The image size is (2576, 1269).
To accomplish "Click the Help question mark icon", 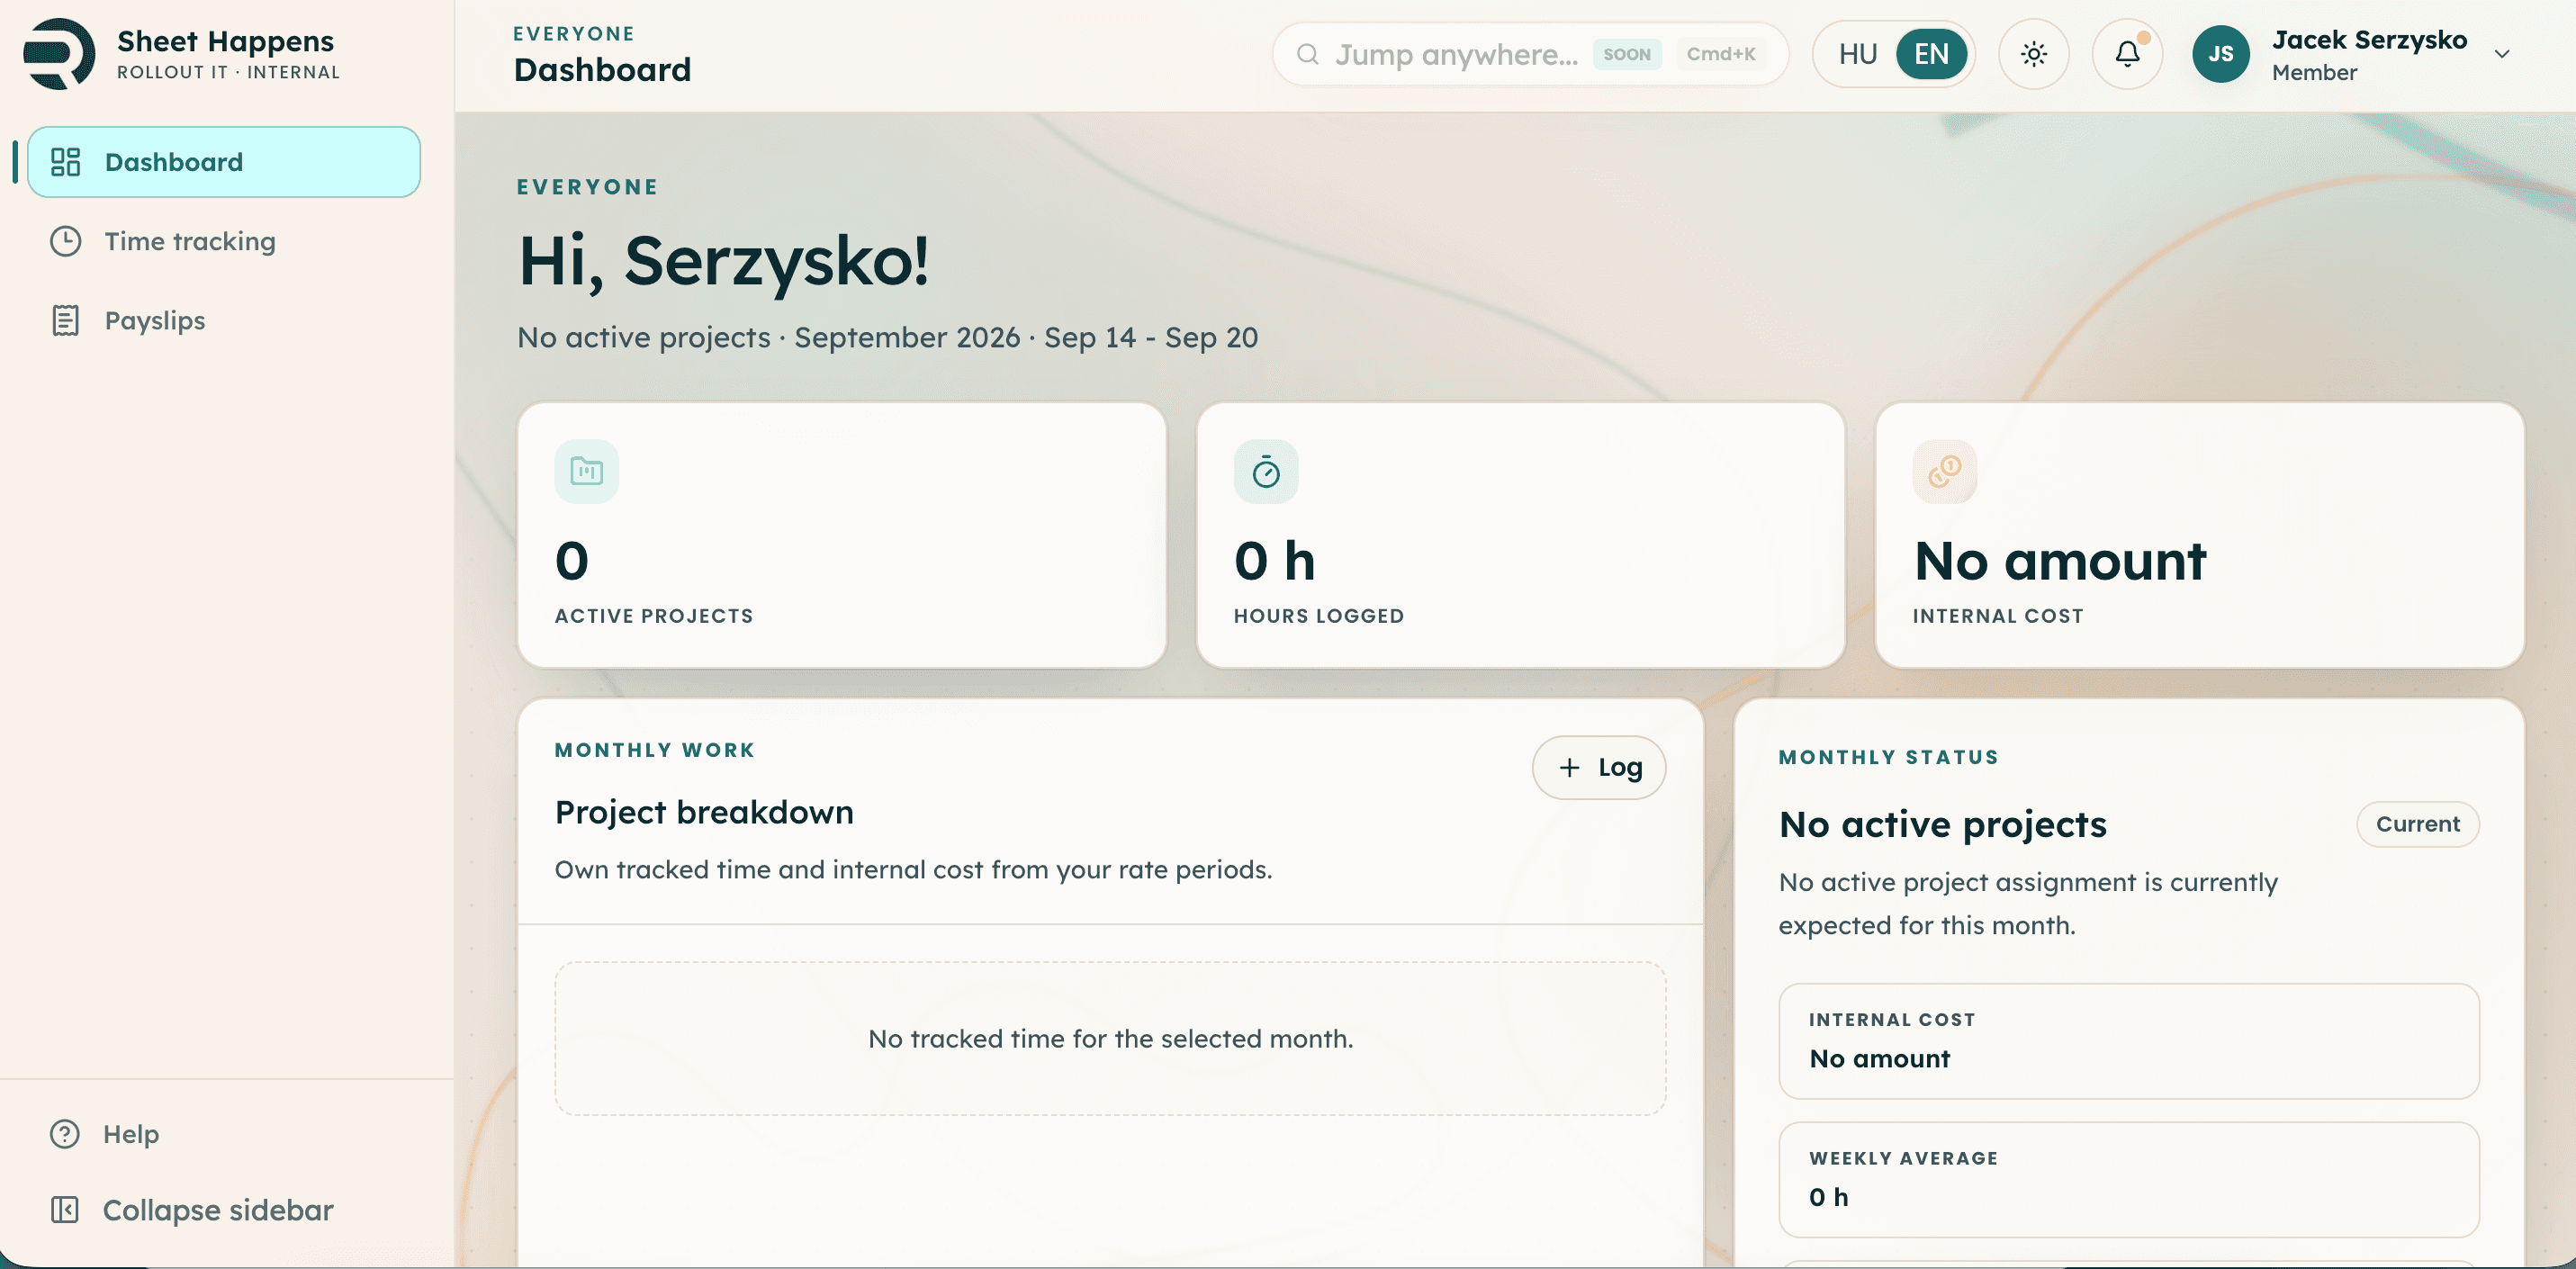I will pos(65,1133).
